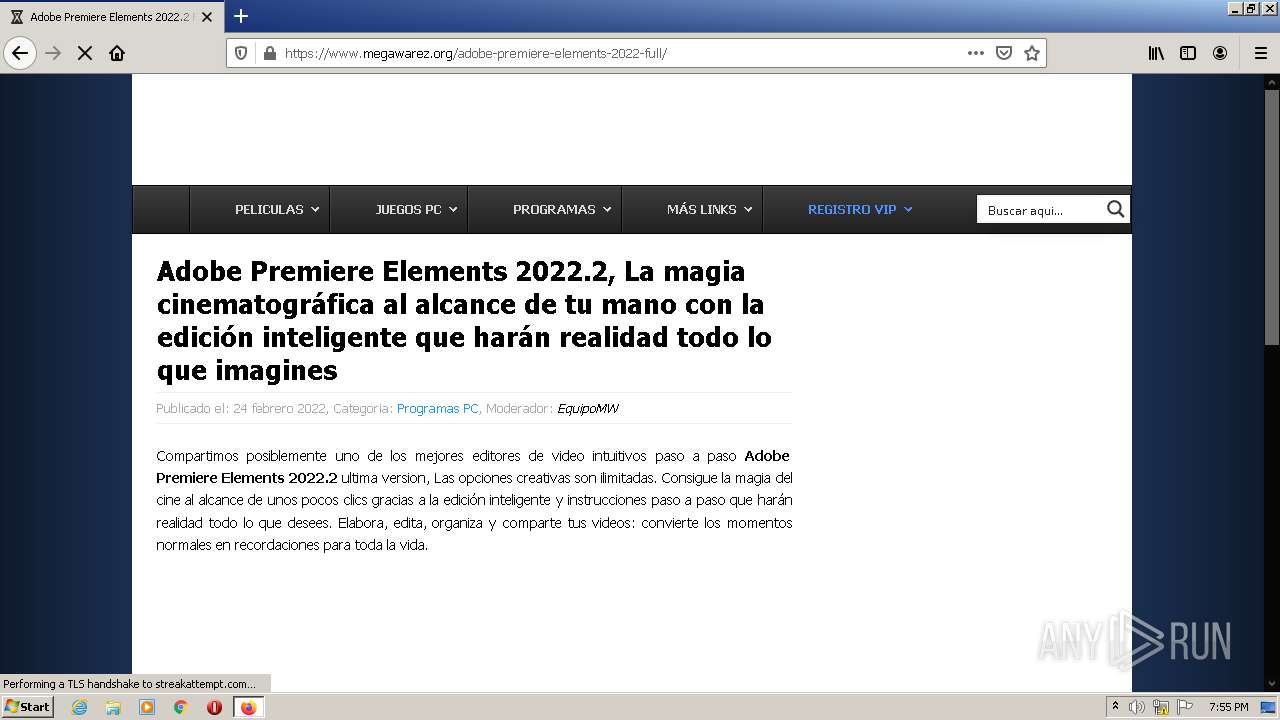Open the Firefox account icon

click(x=1220, y=53)
